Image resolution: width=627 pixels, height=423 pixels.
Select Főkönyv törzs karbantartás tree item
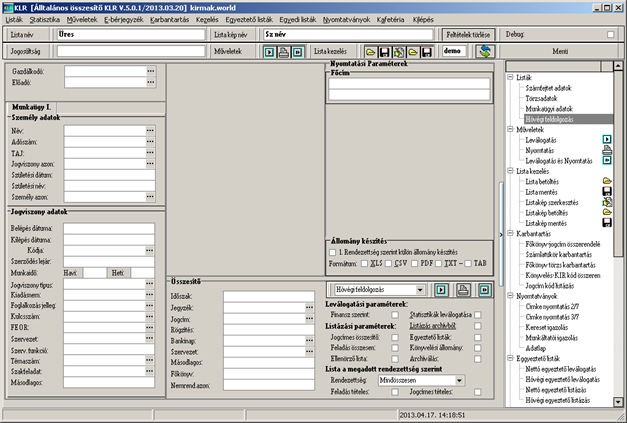coord(560,265)
